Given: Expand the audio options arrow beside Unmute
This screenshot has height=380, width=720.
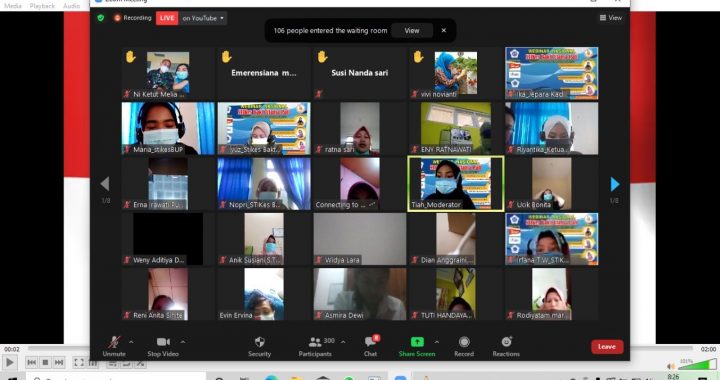Looking at the screenshot, I should (131, 342).
